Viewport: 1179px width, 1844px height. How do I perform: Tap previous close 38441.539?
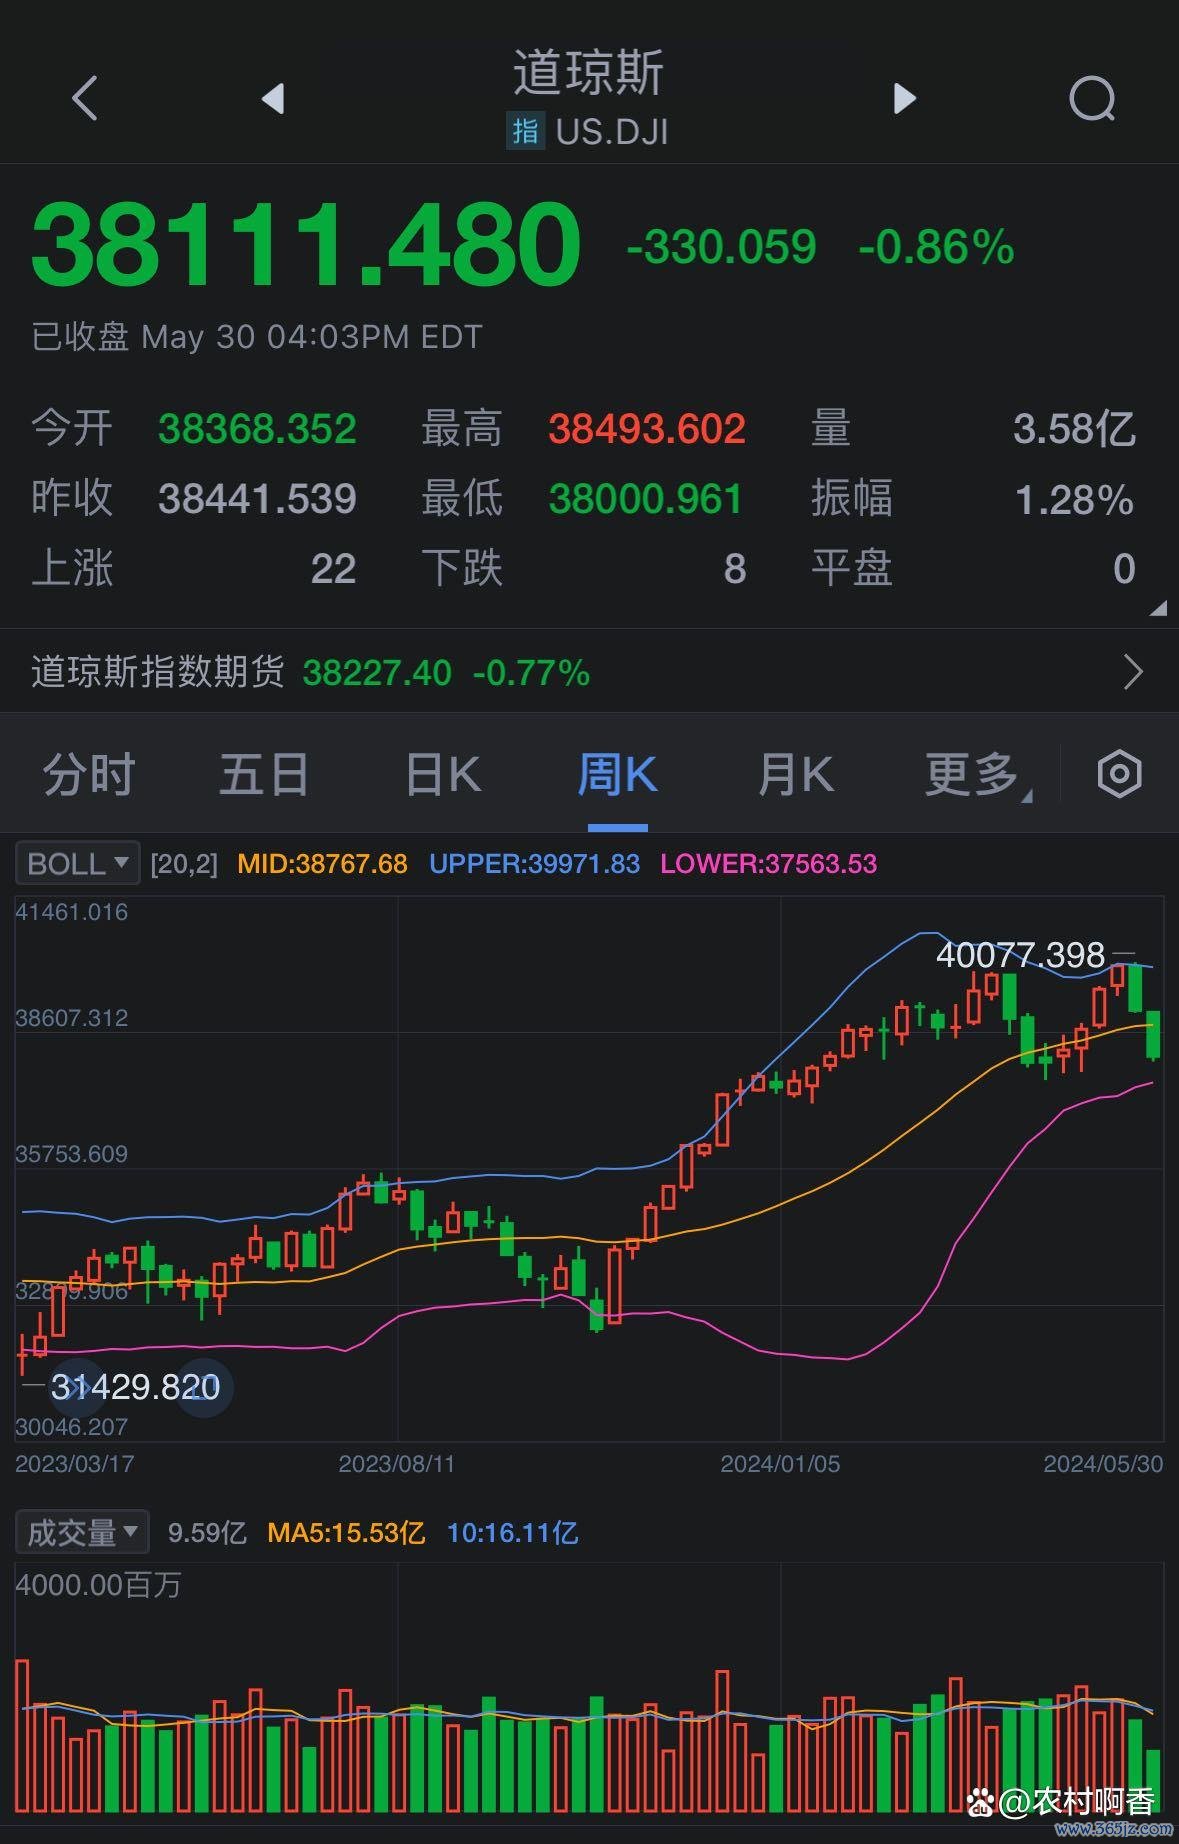click(x=257, y=498)
